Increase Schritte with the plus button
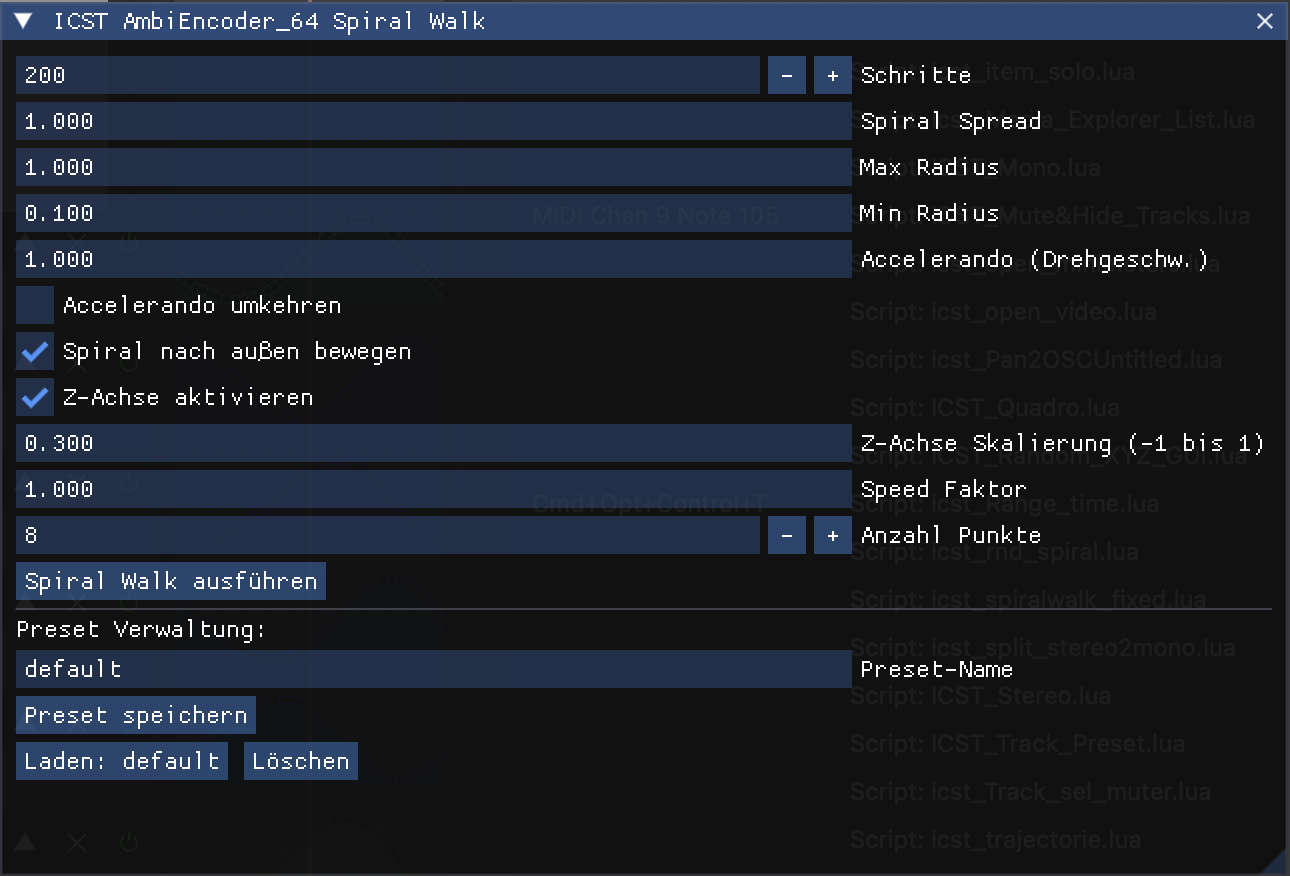1290x876 pixels. click(x=833, y=75)
